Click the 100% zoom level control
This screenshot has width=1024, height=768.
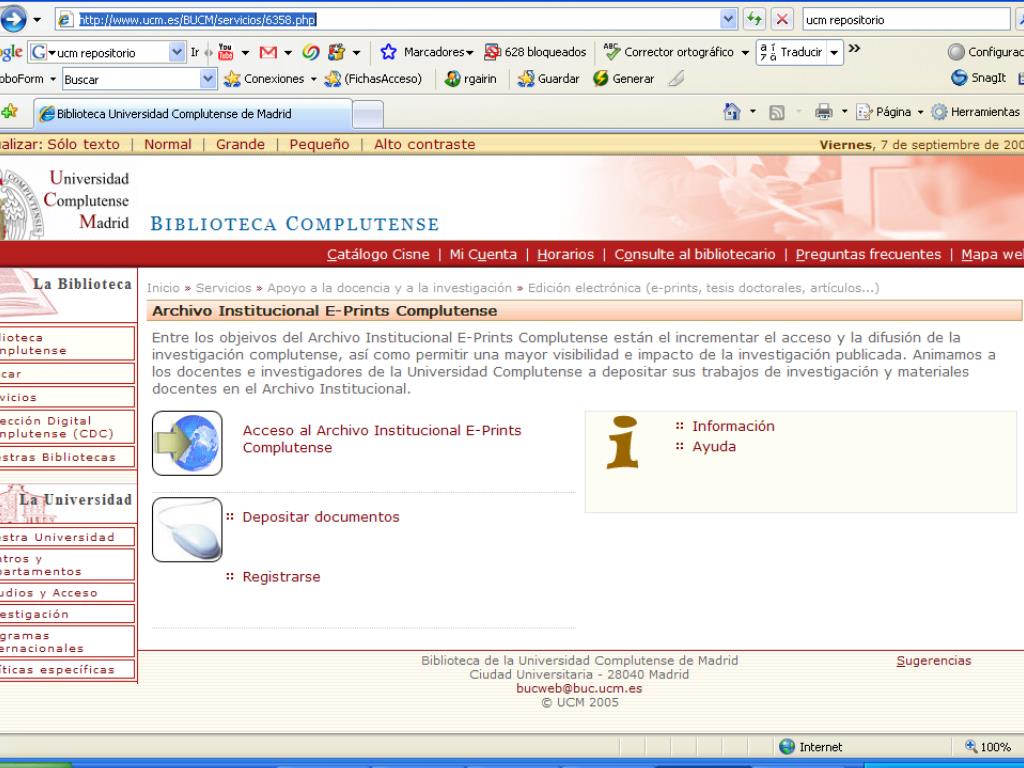coord(988,746)
